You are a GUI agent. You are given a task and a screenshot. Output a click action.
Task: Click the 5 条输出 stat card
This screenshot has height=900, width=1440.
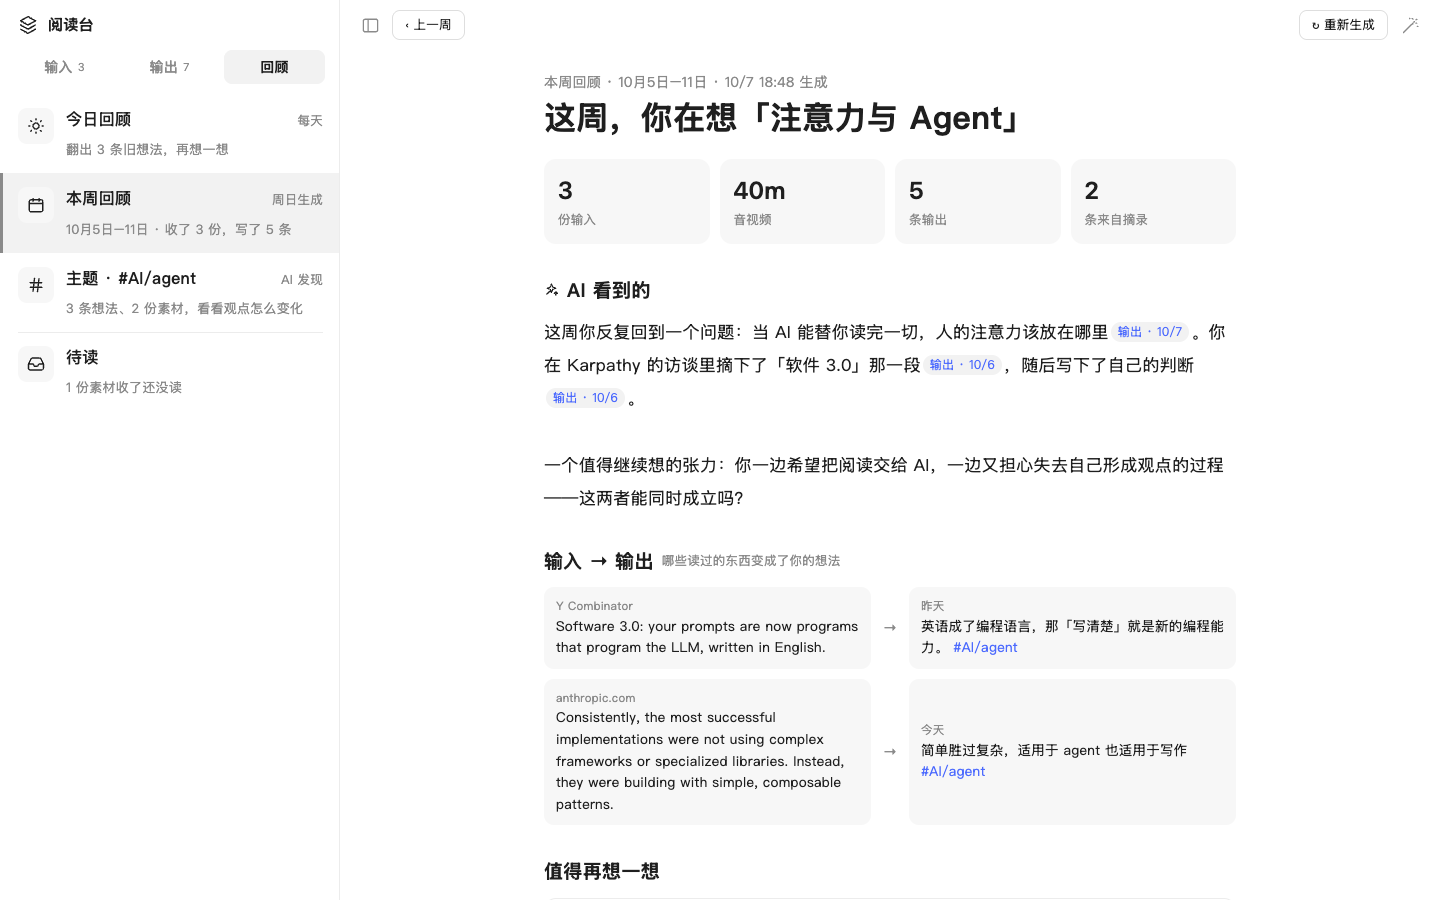click(978, 201)
